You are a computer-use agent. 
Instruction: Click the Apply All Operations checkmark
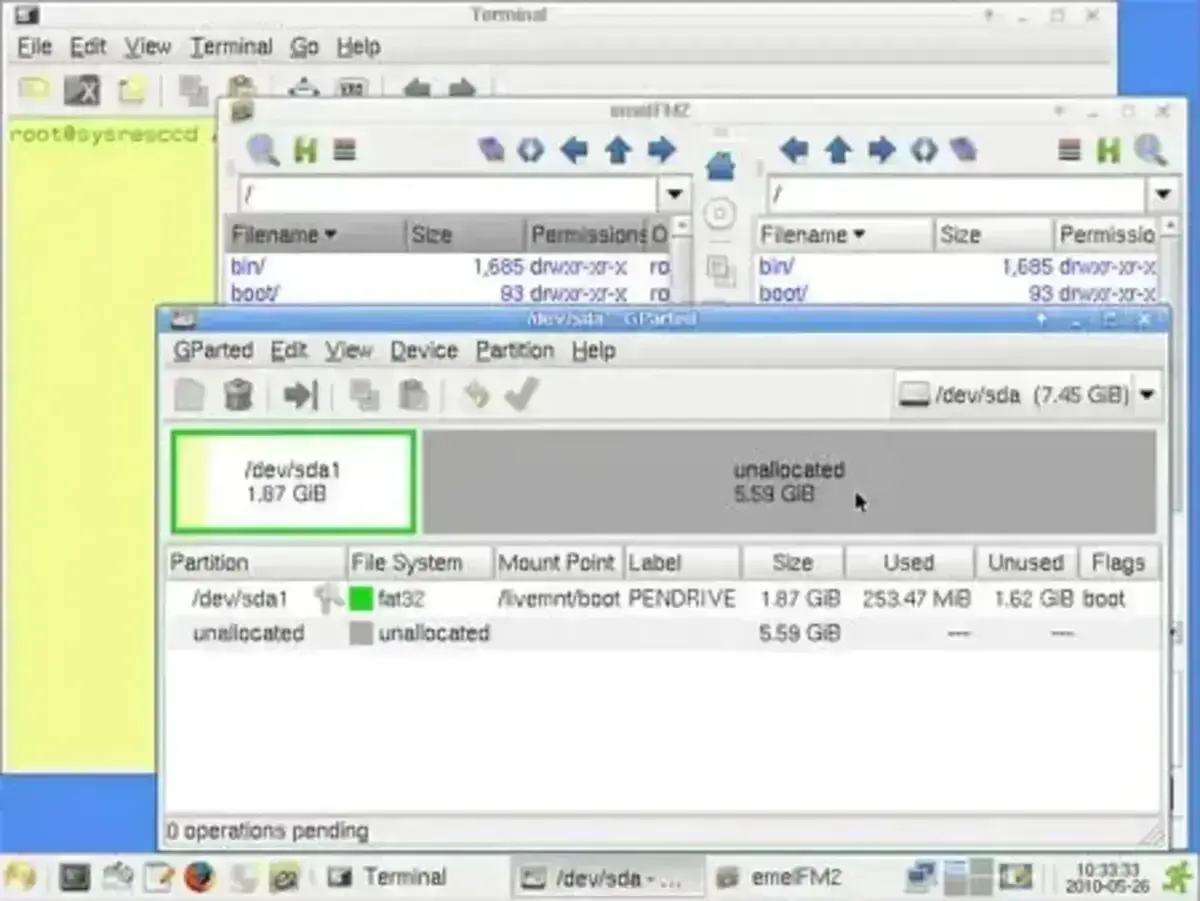(x=521, y=395)
